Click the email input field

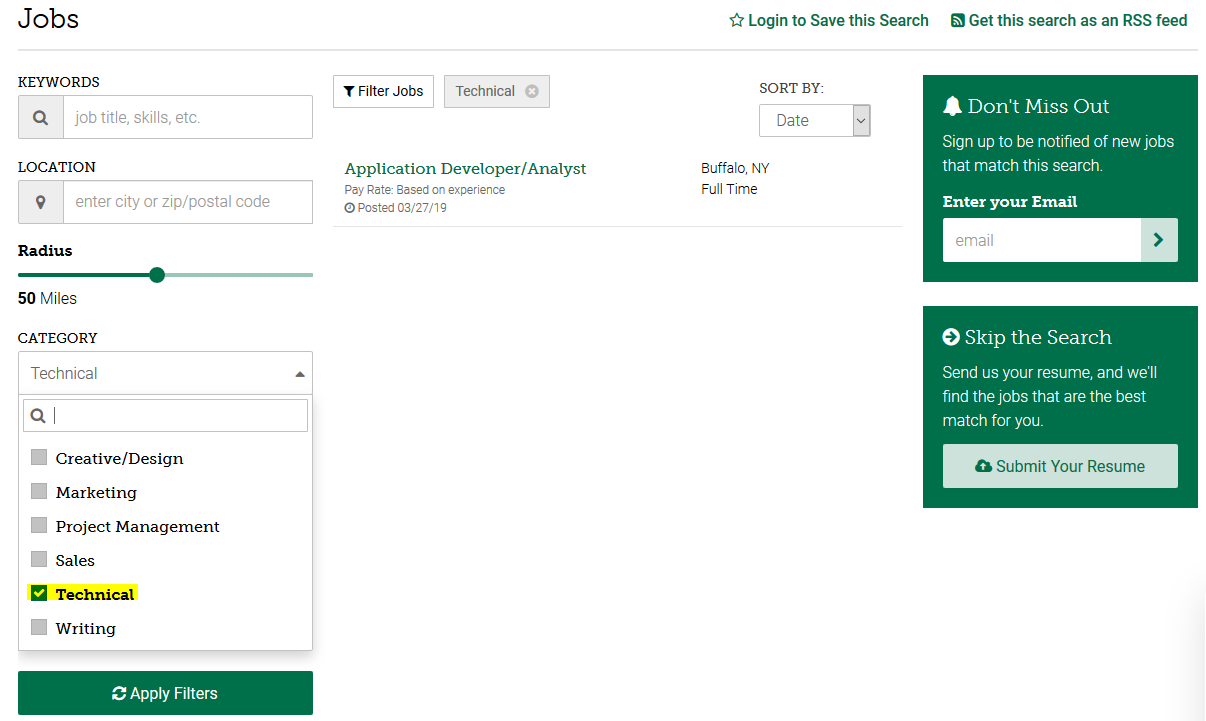click(x=1041, y=240)
